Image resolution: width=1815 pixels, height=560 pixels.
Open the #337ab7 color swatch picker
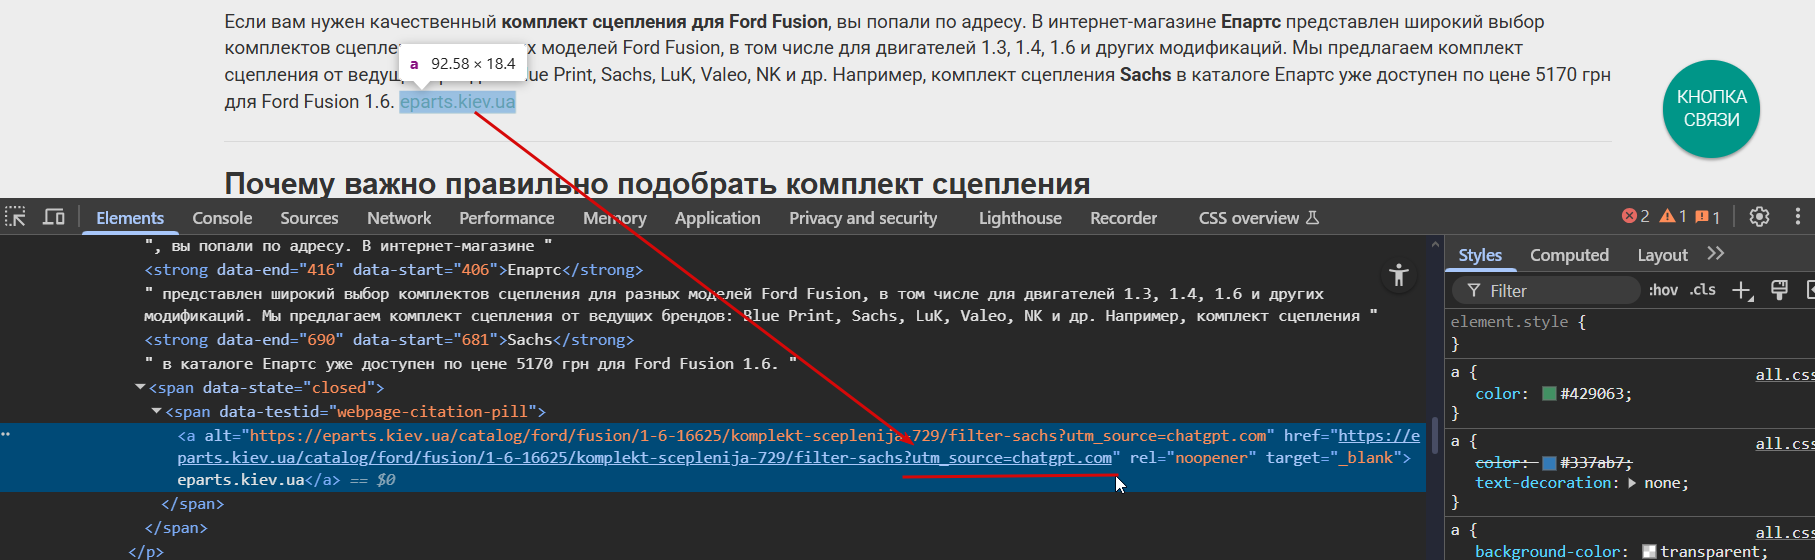(x=1549, y=463)
